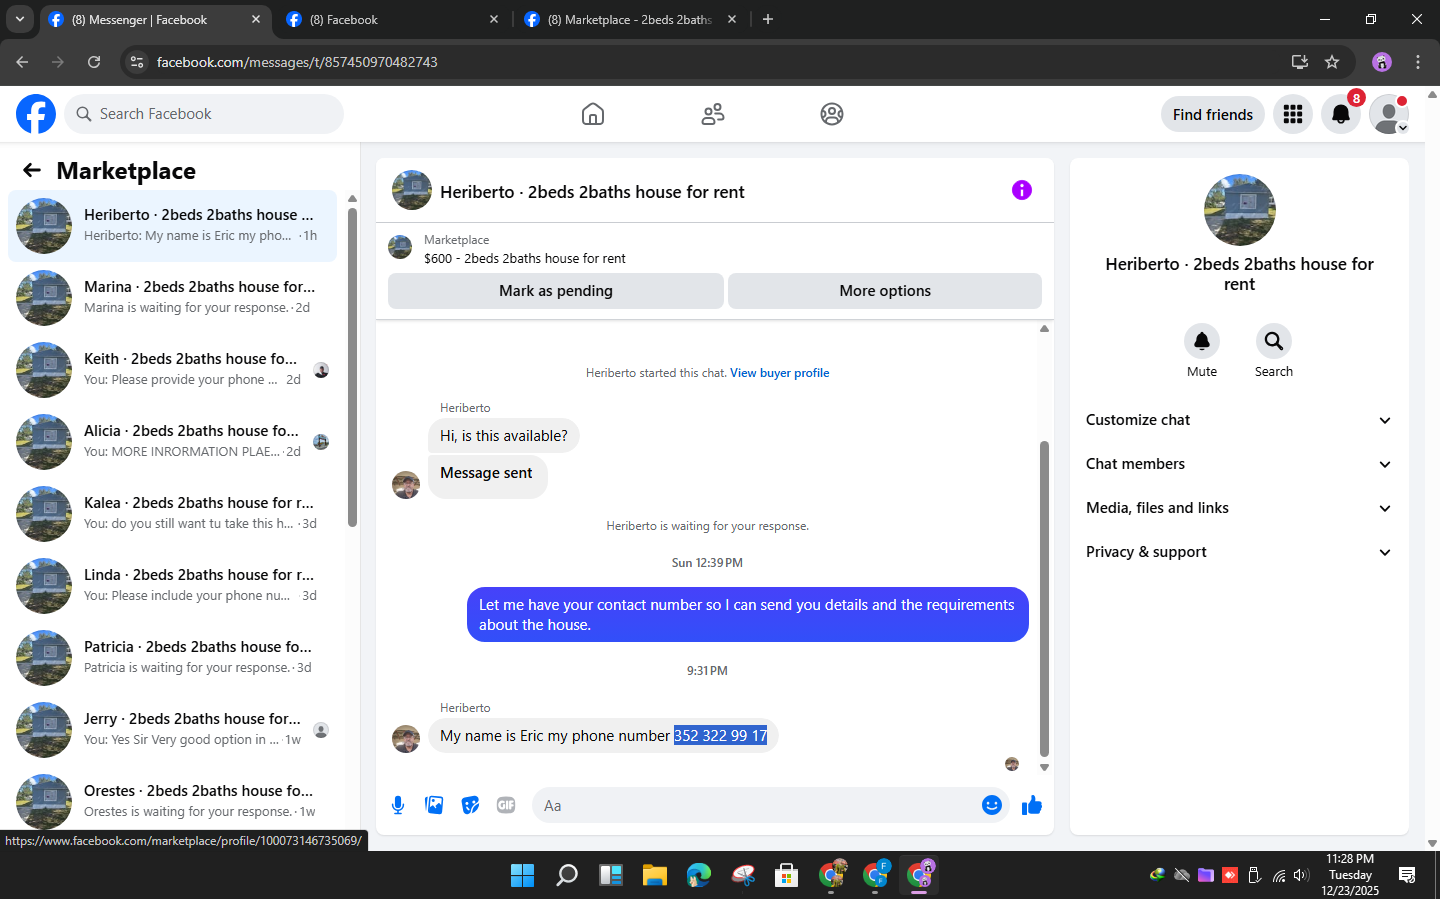Switch to the Marketplace 2beds 2baths tab

630,19
